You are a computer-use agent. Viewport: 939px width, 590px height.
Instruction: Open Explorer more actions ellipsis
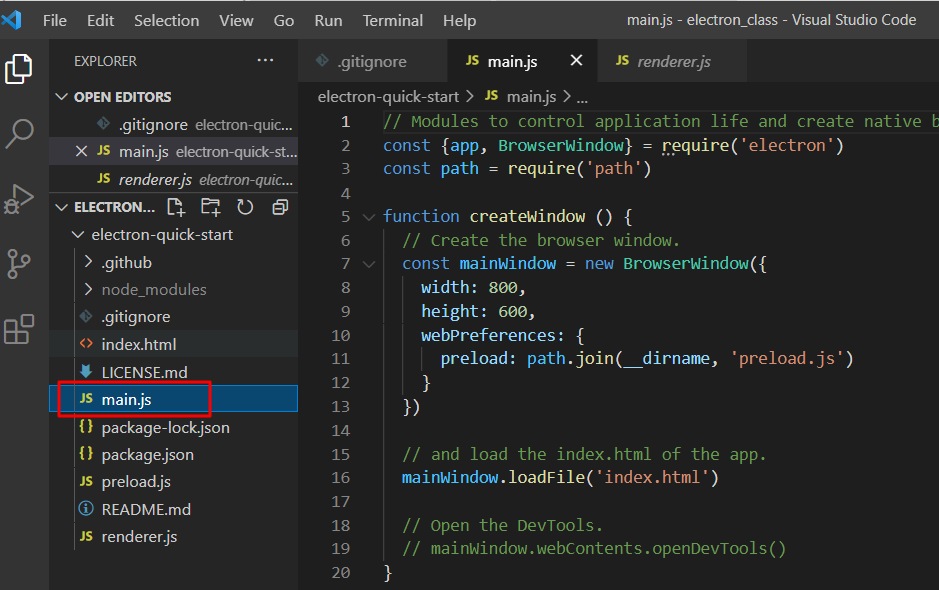coord(265,60)
